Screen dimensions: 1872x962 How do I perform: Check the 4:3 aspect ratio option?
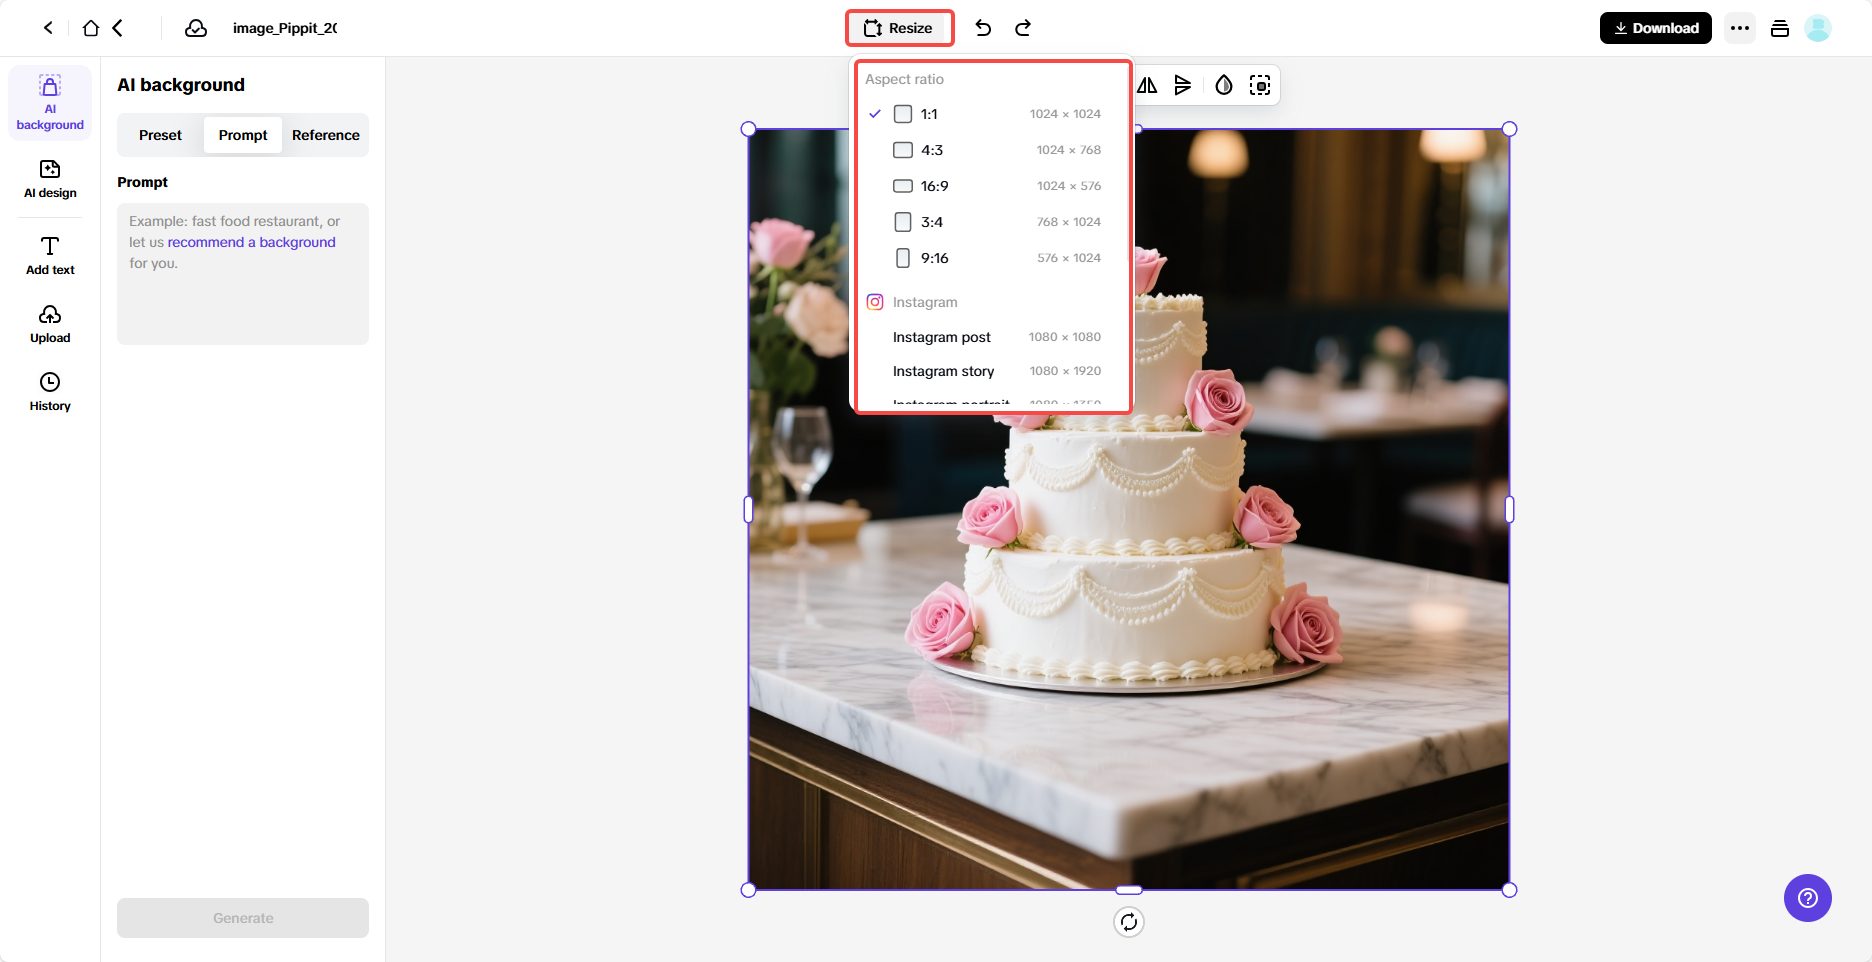point(903,150)
